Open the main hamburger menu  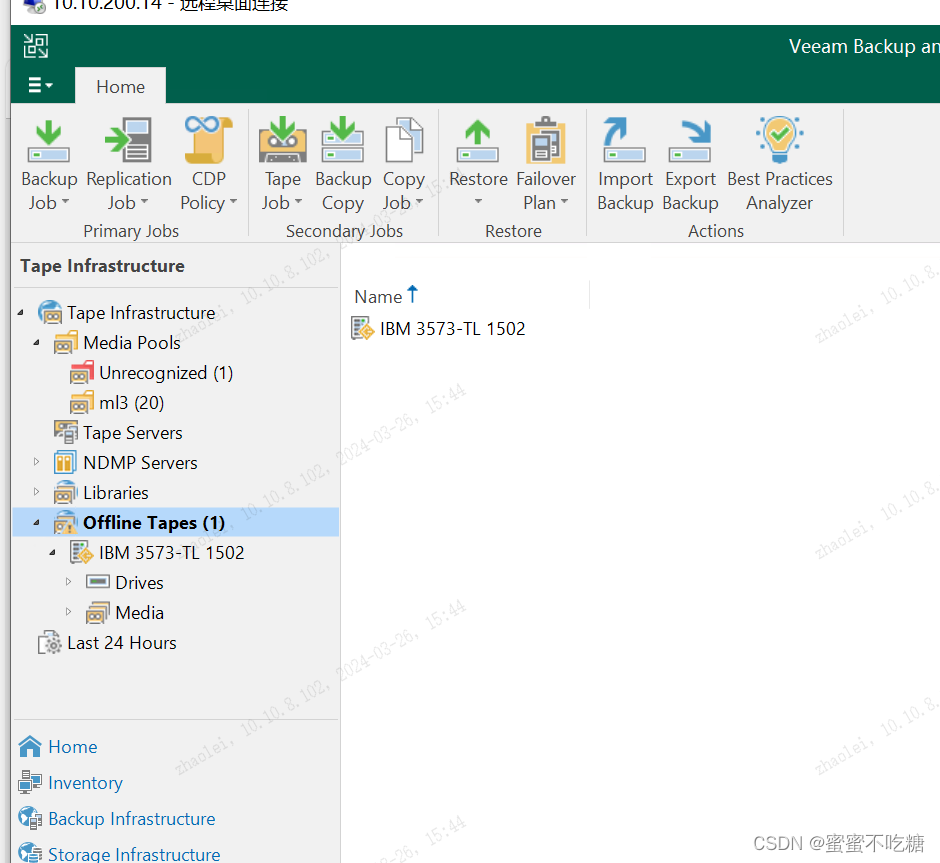click(x=40, y=85)
